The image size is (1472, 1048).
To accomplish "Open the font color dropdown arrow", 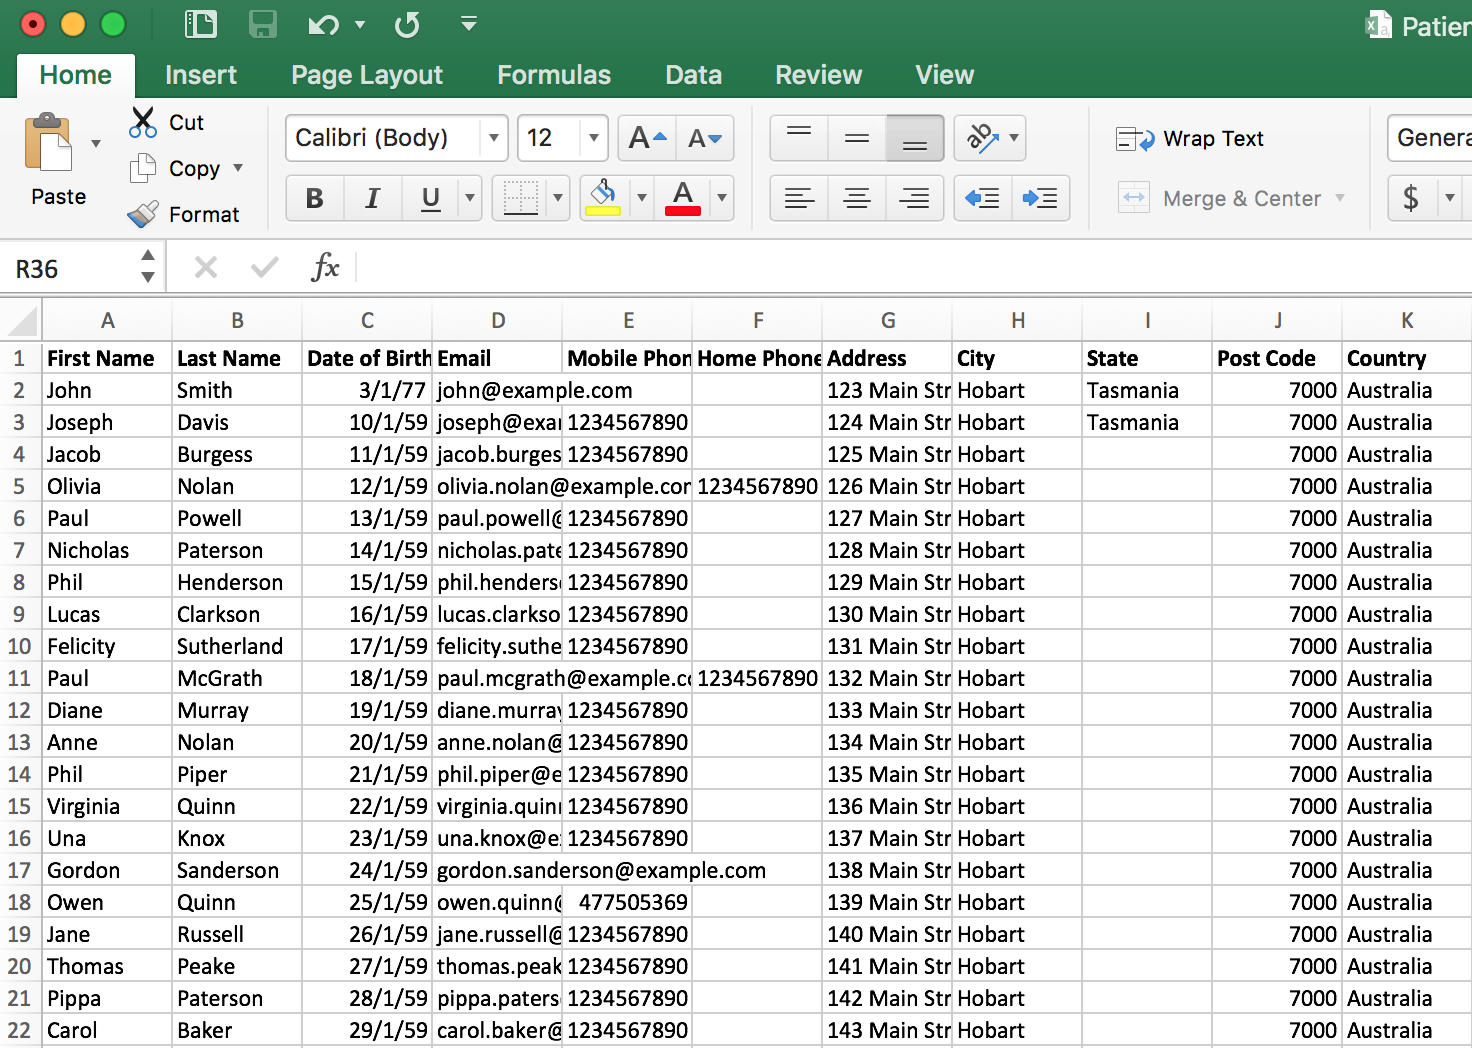I will [722, 198].
